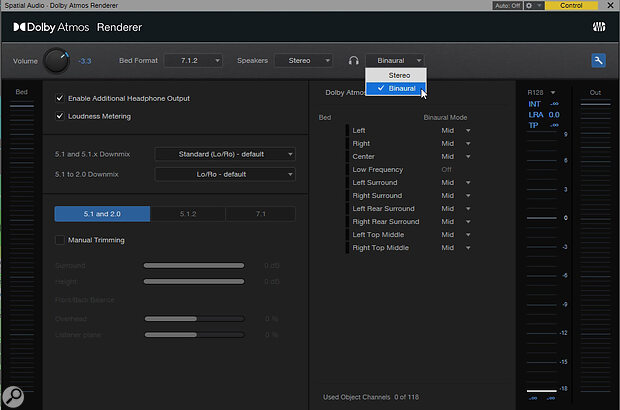The height and width of the screenshot is (410, 620).
Task: Toggle Enable Additional Headphone Output checkbox
Action: click(x=60, y=98)
